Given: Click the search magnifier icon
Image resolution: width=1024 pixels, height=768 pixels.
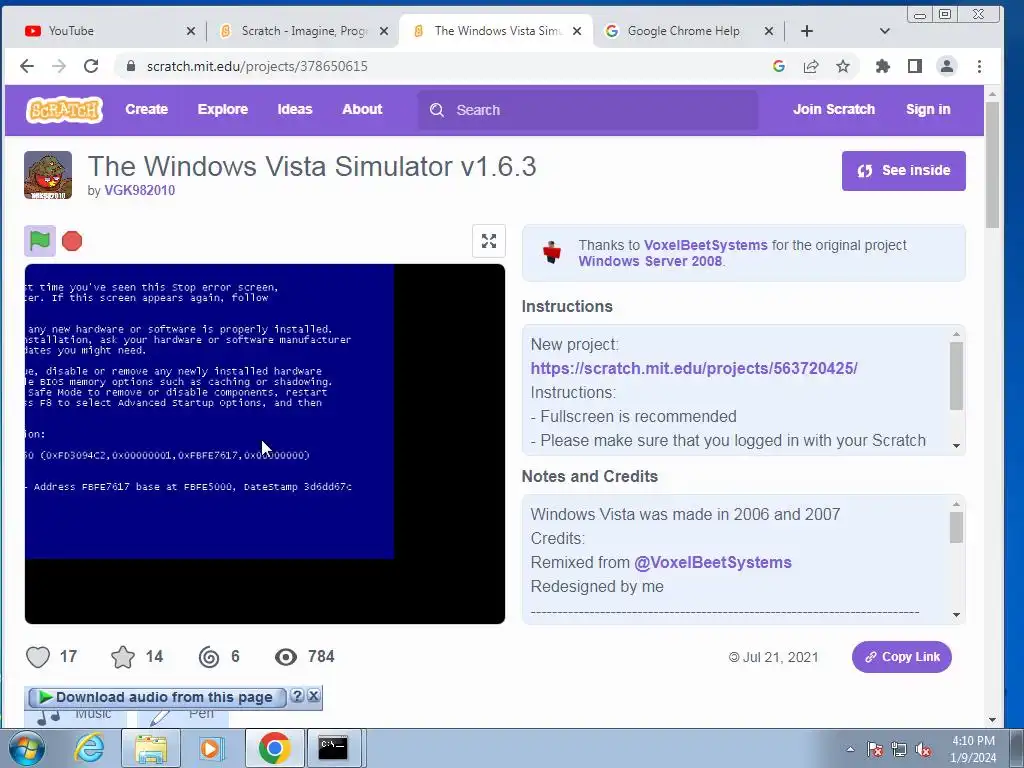Looking at the screenshot, I should 437,110.
